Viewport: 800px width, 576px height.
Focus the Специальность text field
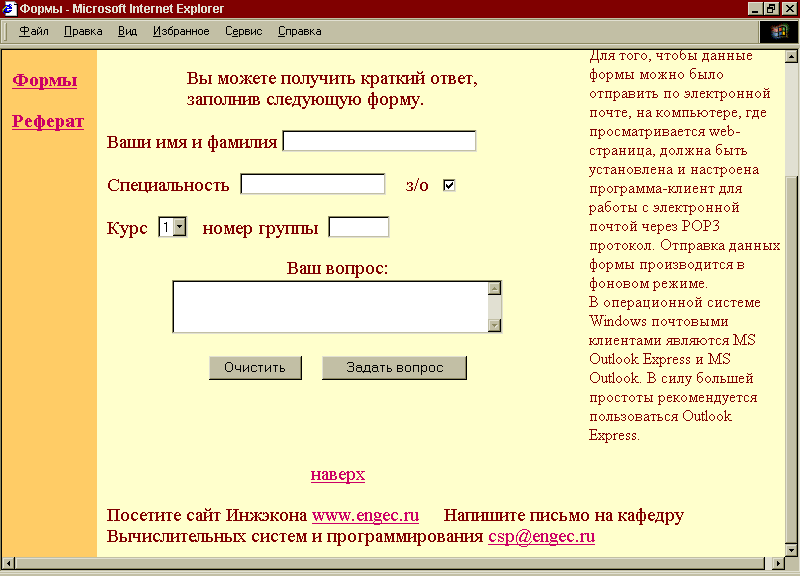pos(313,184)
